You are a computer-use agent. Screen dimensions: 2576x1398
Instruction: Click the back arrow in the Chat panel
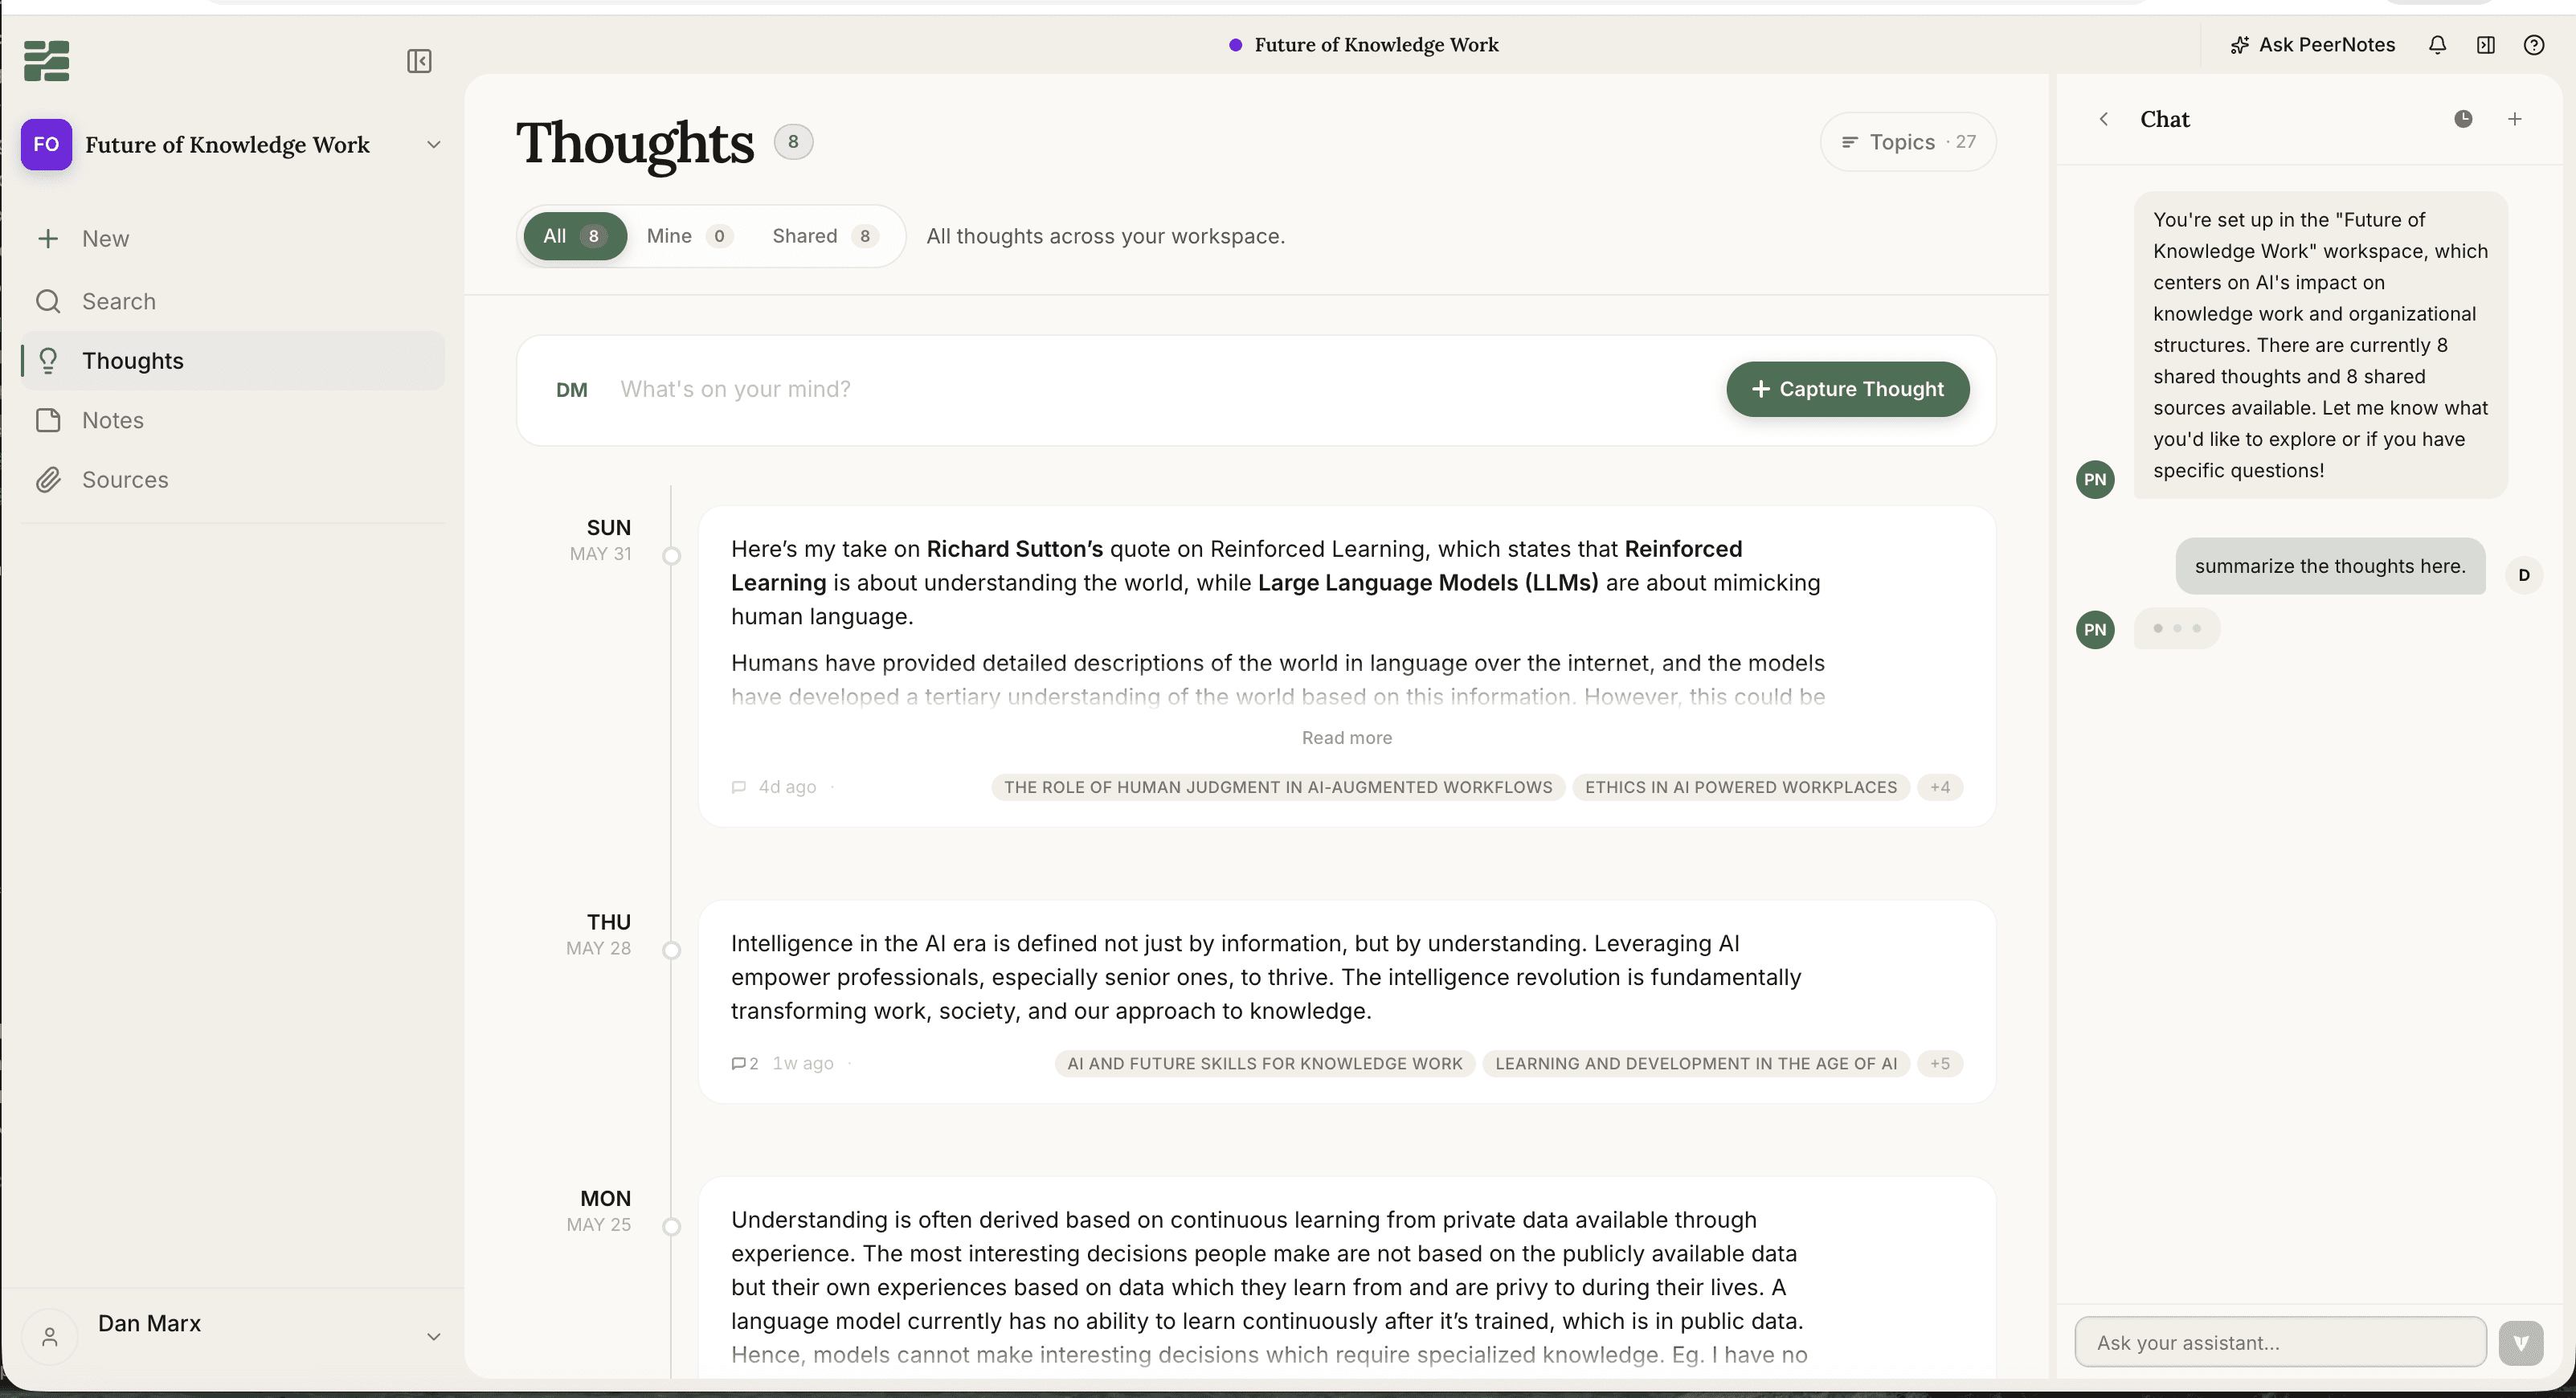coord(2103,119)
